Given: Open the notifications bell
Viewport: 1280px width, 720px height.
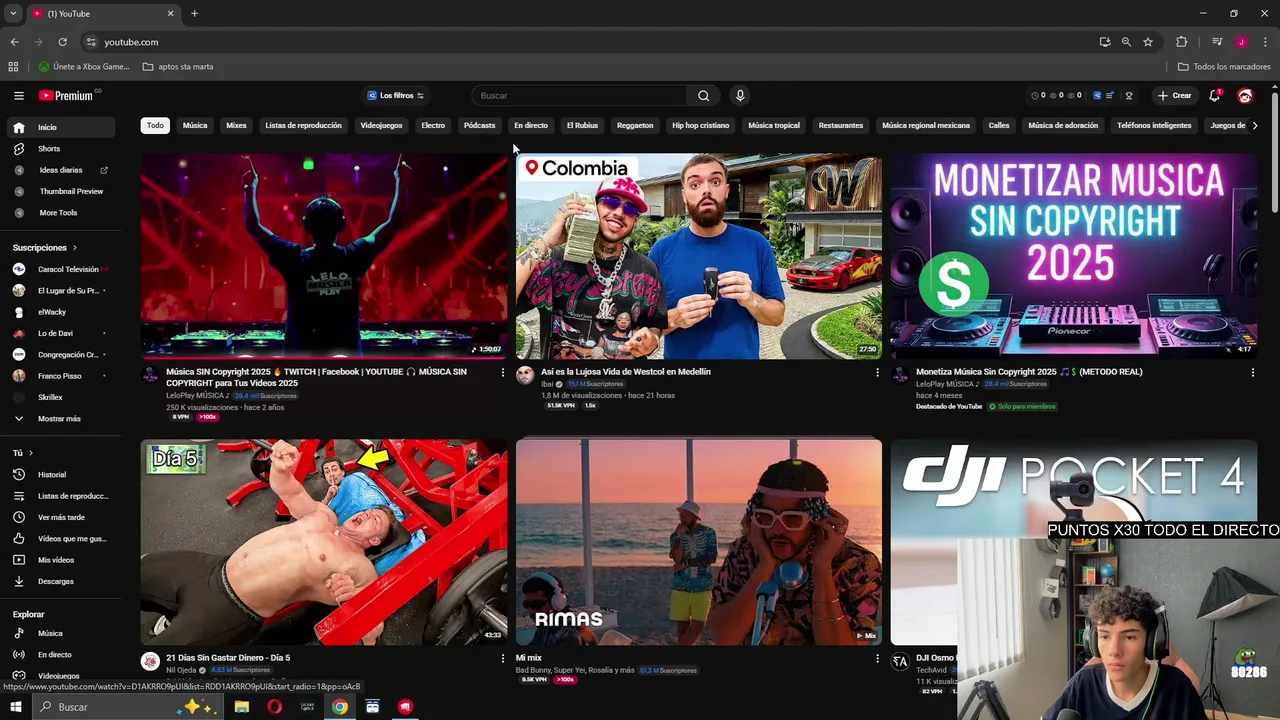Looking at the screenshot, I should tap(1214, 96).
